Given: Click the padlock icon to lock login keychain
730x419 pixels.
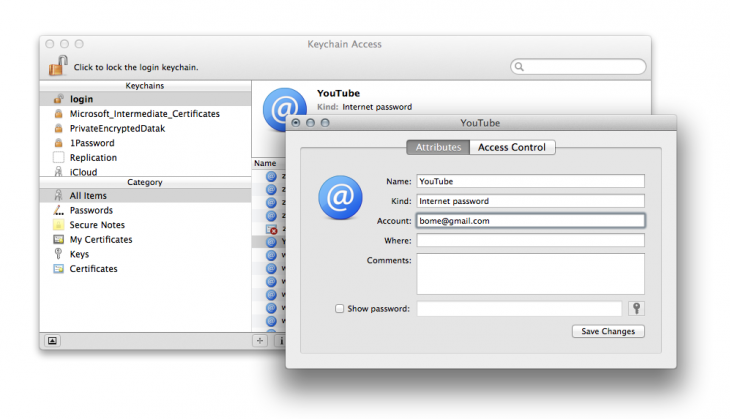Looking at the screenshot, I should (x=58, y=66).
